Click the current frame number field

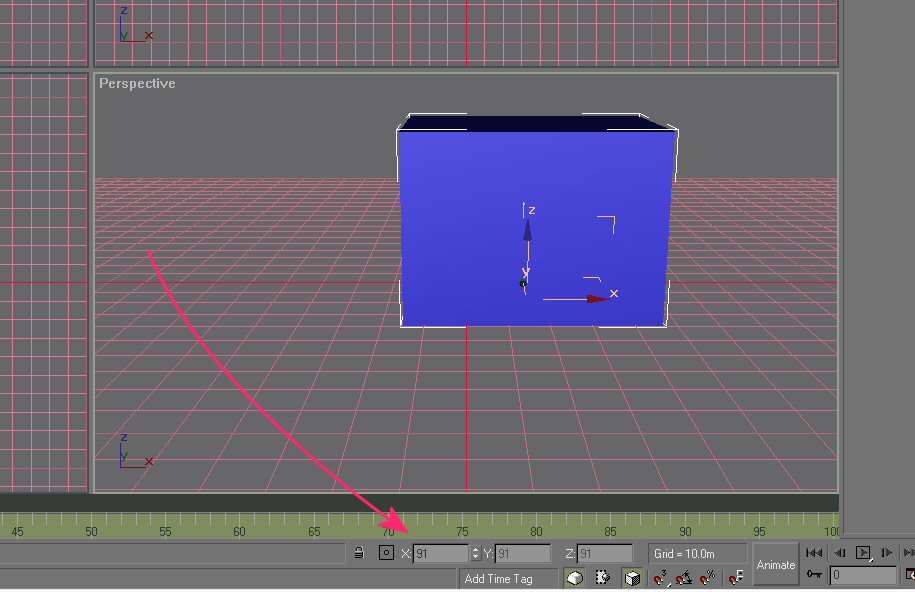click(x=863, y=576)
